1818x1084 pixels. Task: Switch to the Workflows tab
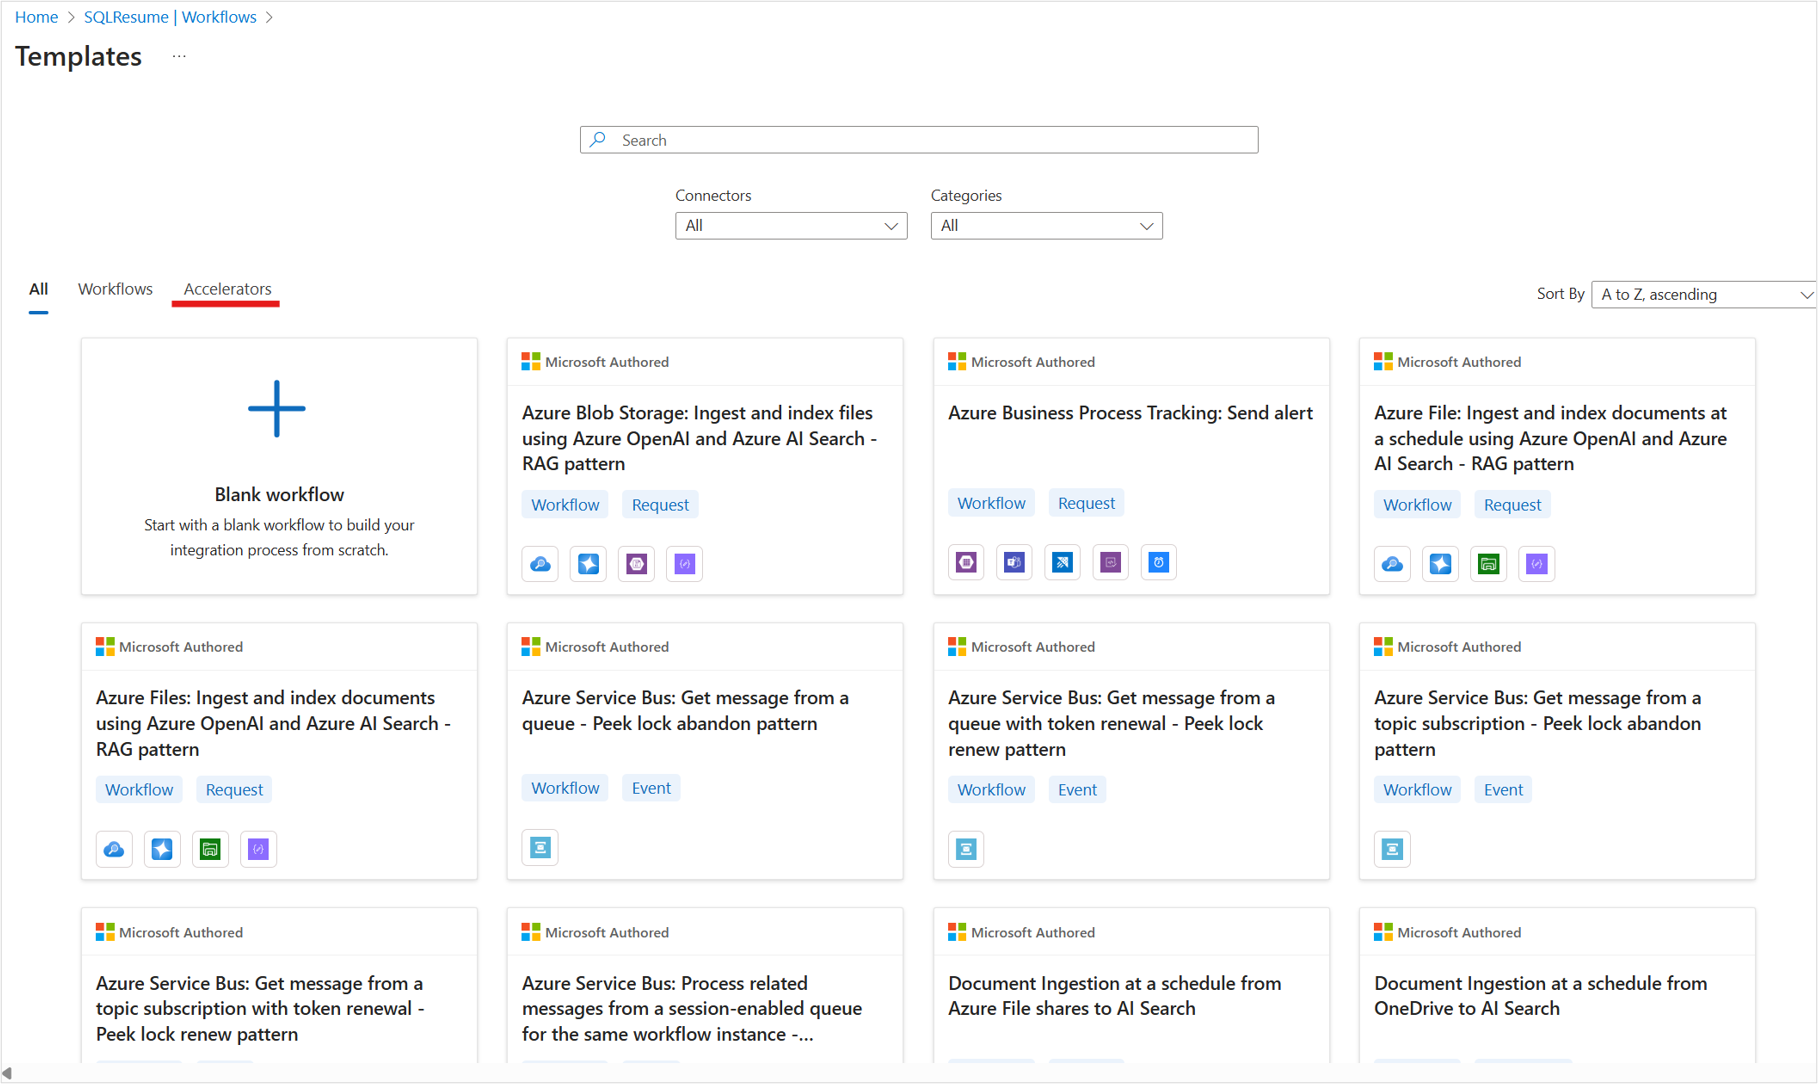(115, 289)
